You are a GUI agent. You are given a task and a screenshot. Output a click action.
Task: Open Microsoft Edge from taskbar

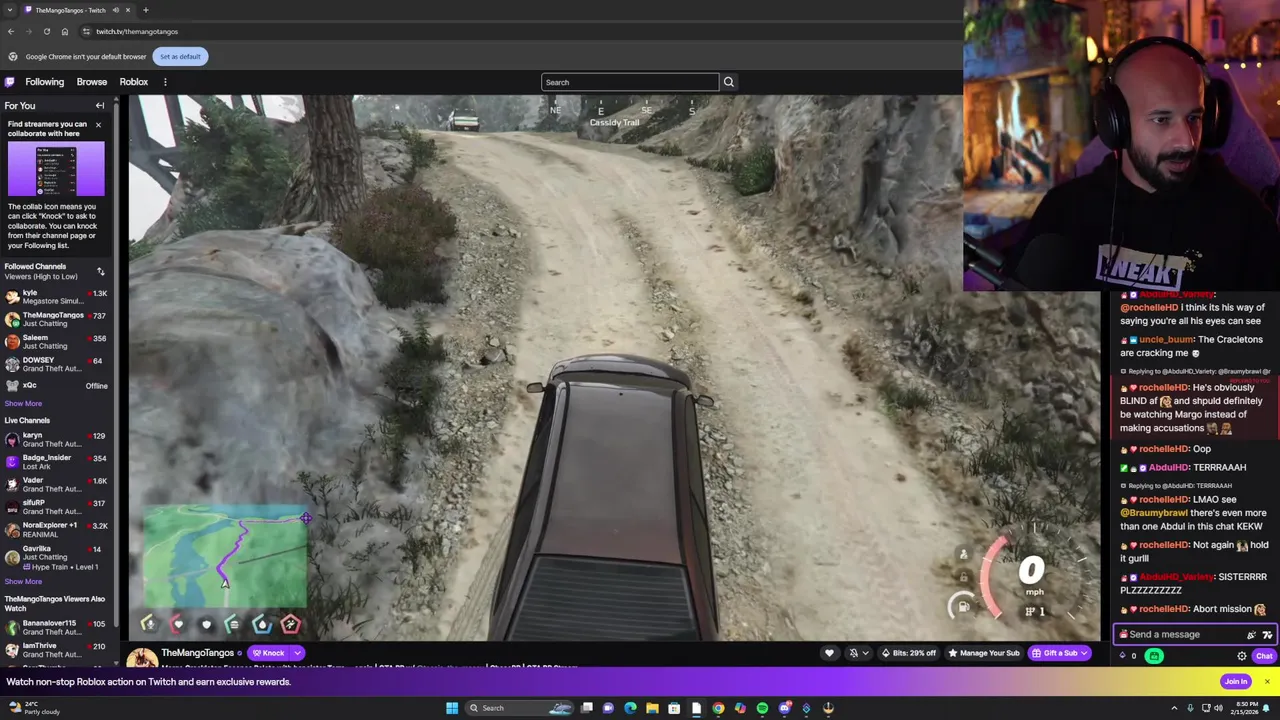coord(630,708)
